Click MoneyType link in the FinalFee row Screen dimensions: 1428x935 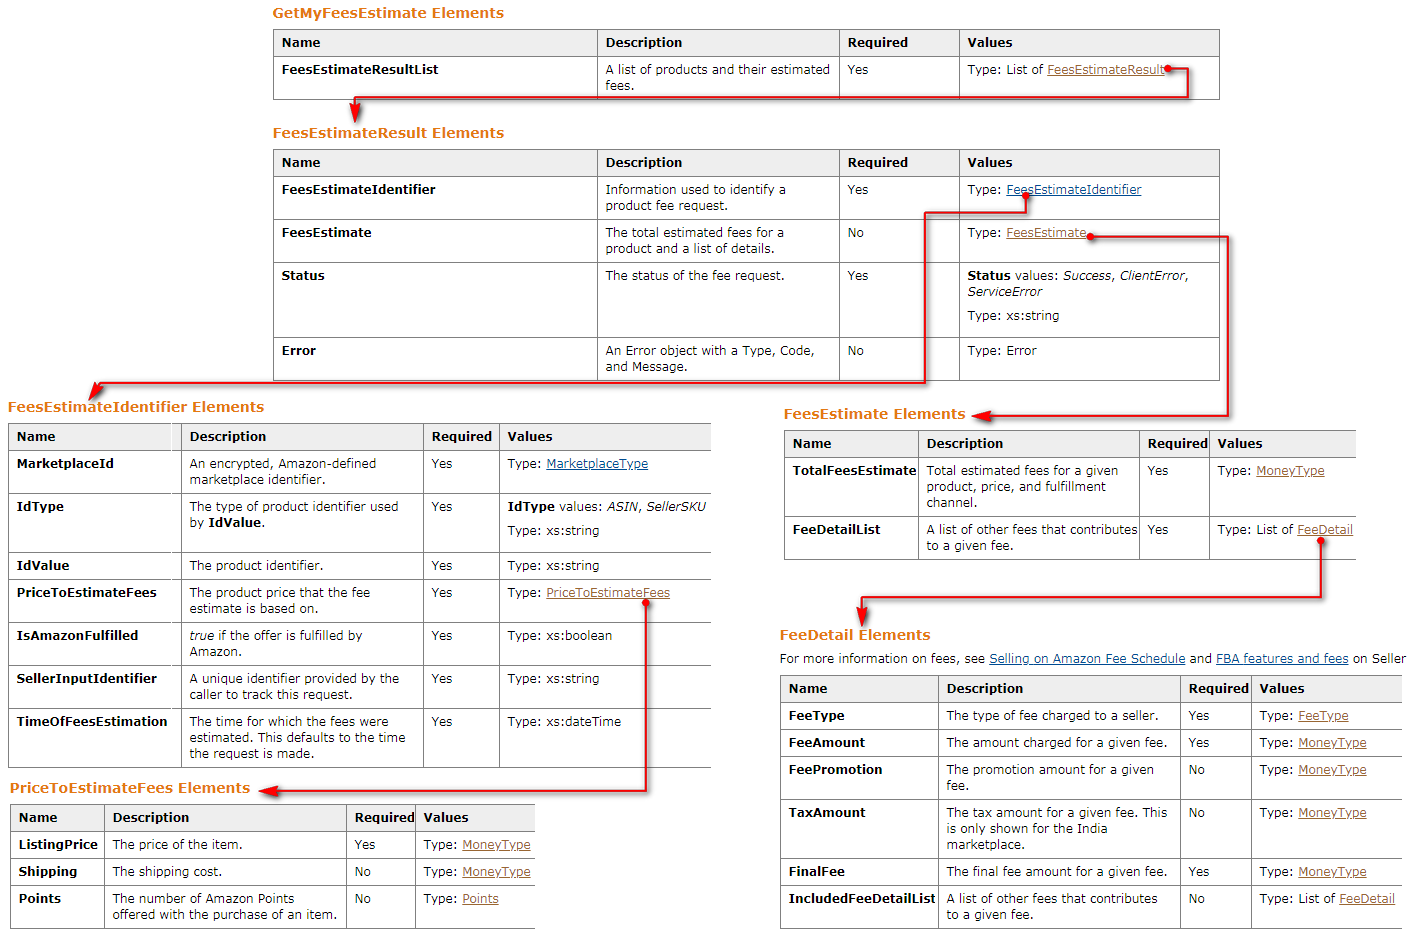click(1332, 872)
